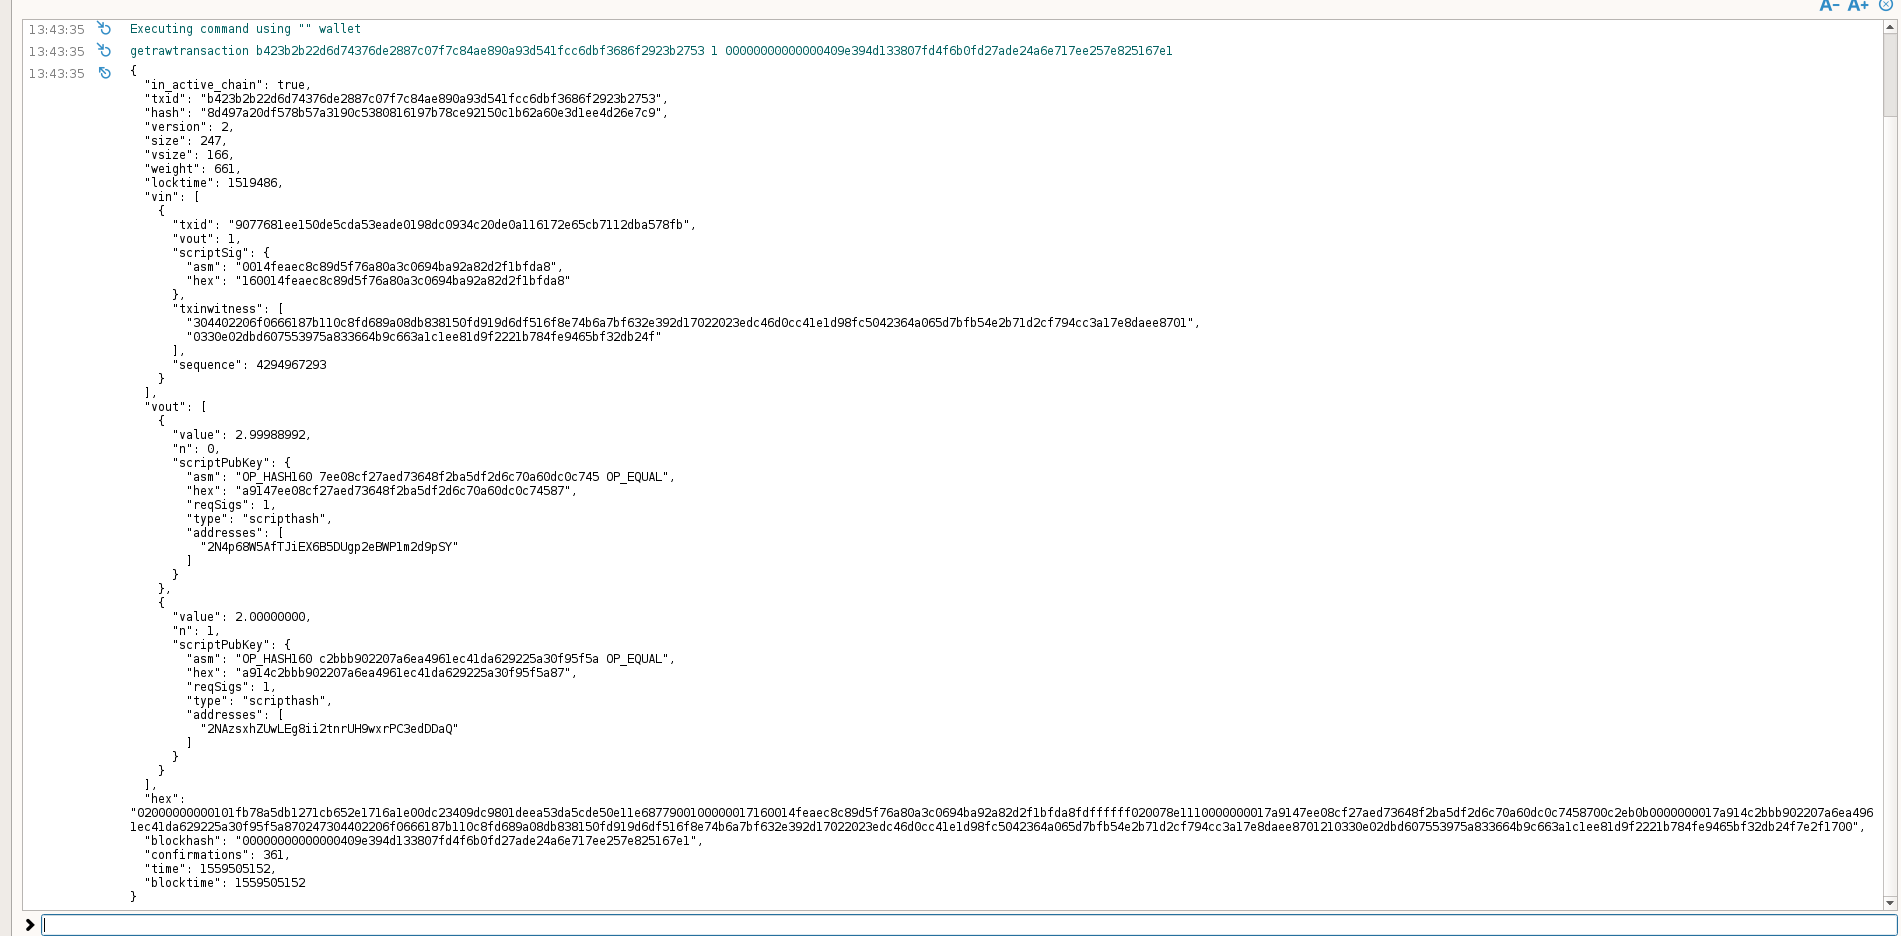The image size is (1901, 936).
Task: Click the '"in_active_chain": true' line
Action: tap(227, 85)
